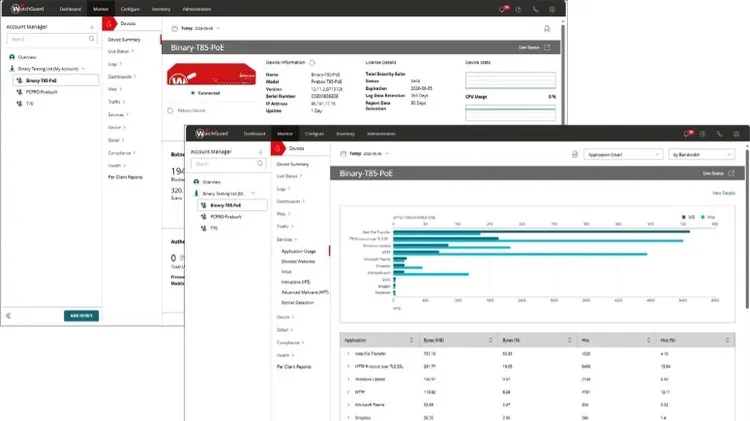Screen dimensions: 750x421
Task: Select the Inventory tab in the front window
Action: [x=345, y=134]
